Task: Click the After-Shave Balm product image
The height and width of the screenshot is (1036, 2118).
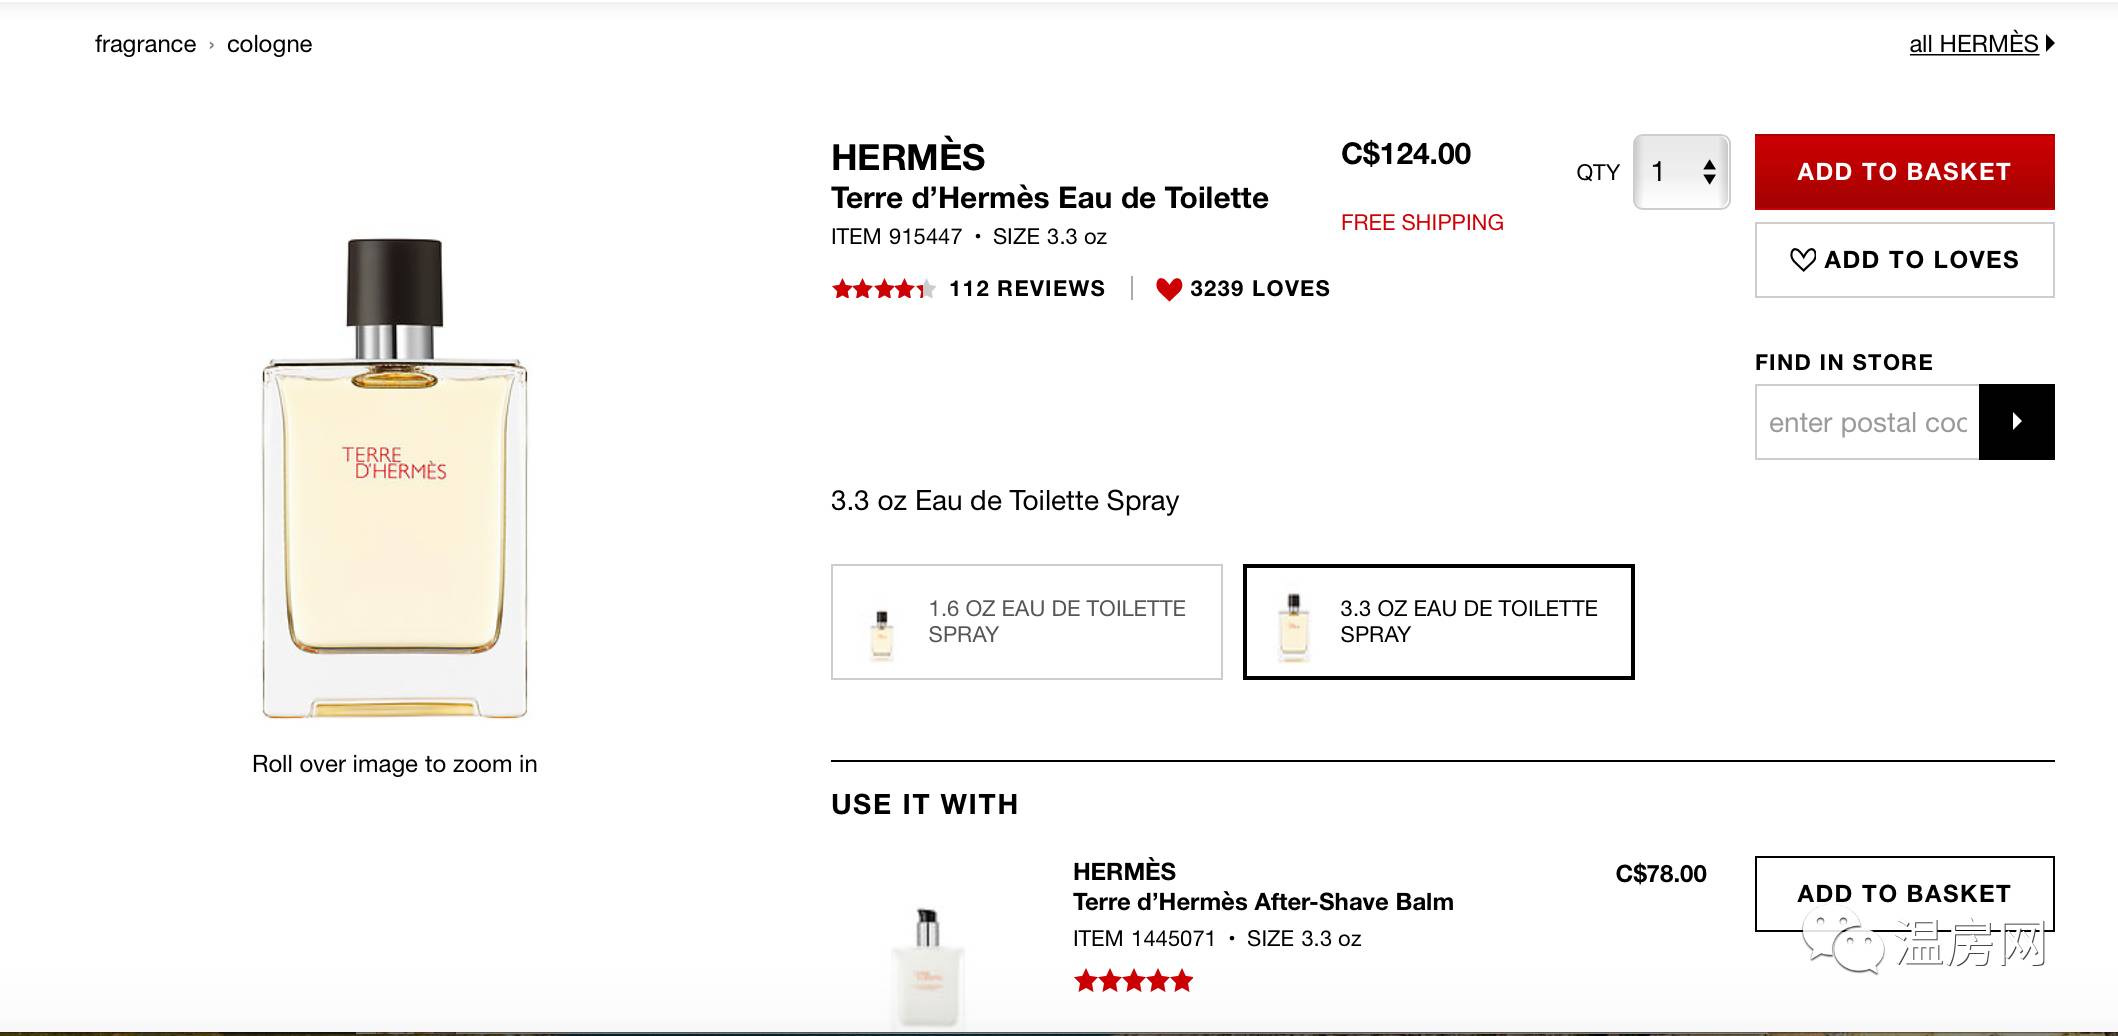Action: (x=927, y=965)
